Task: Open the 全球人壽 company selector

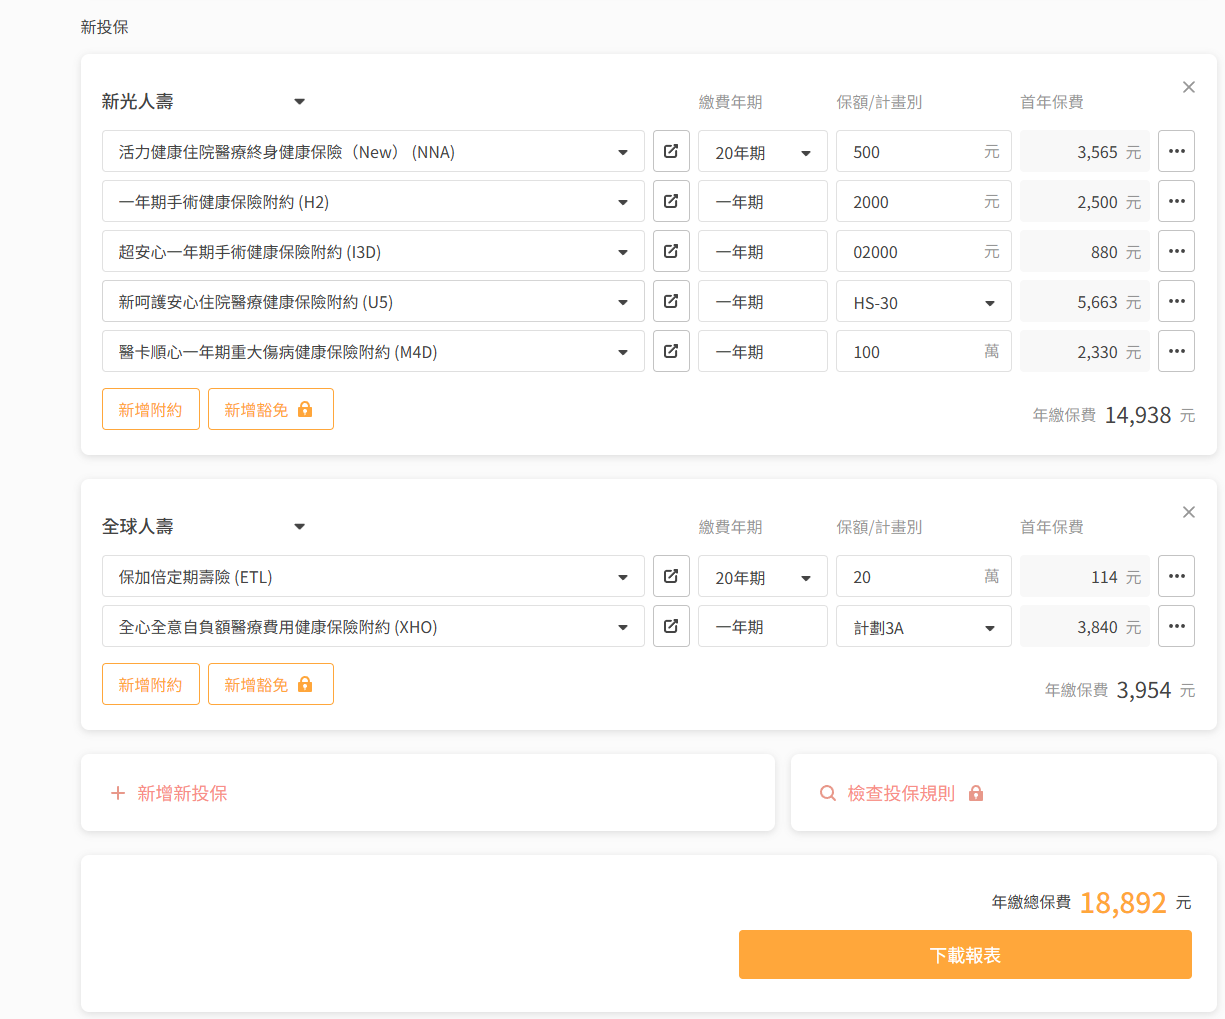Action: pos(299,527)
